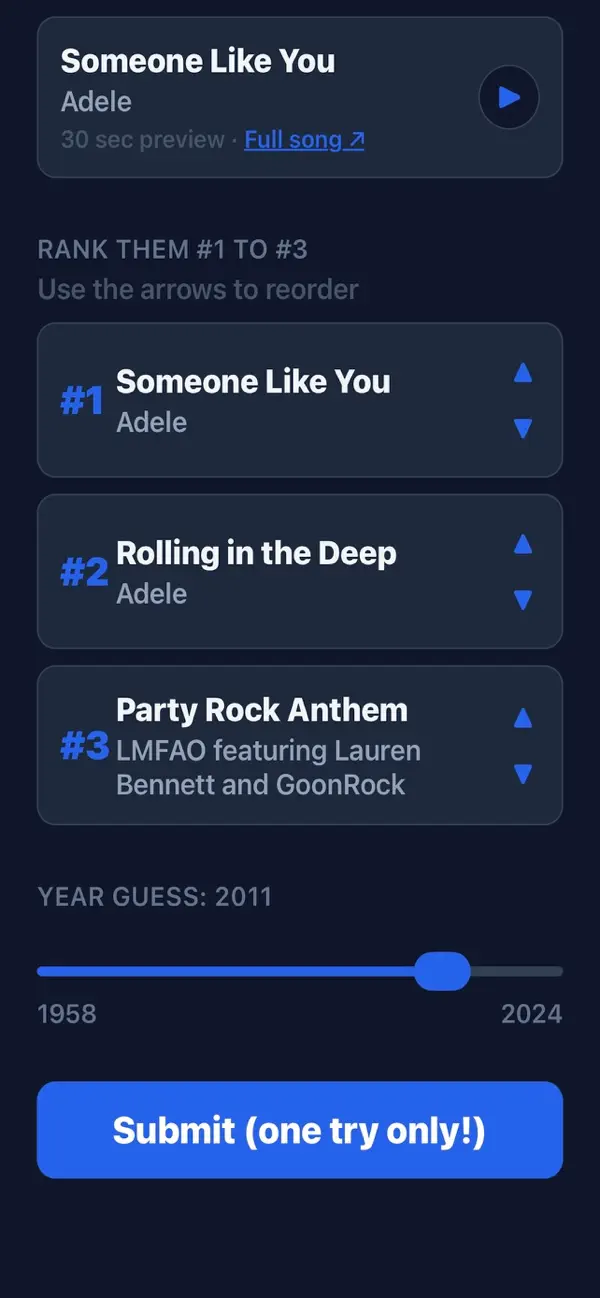Move Party Rock Anthem up one rank
This screenshot has height=1298, width=600.
pyautogui.click(x=522, y=718)
